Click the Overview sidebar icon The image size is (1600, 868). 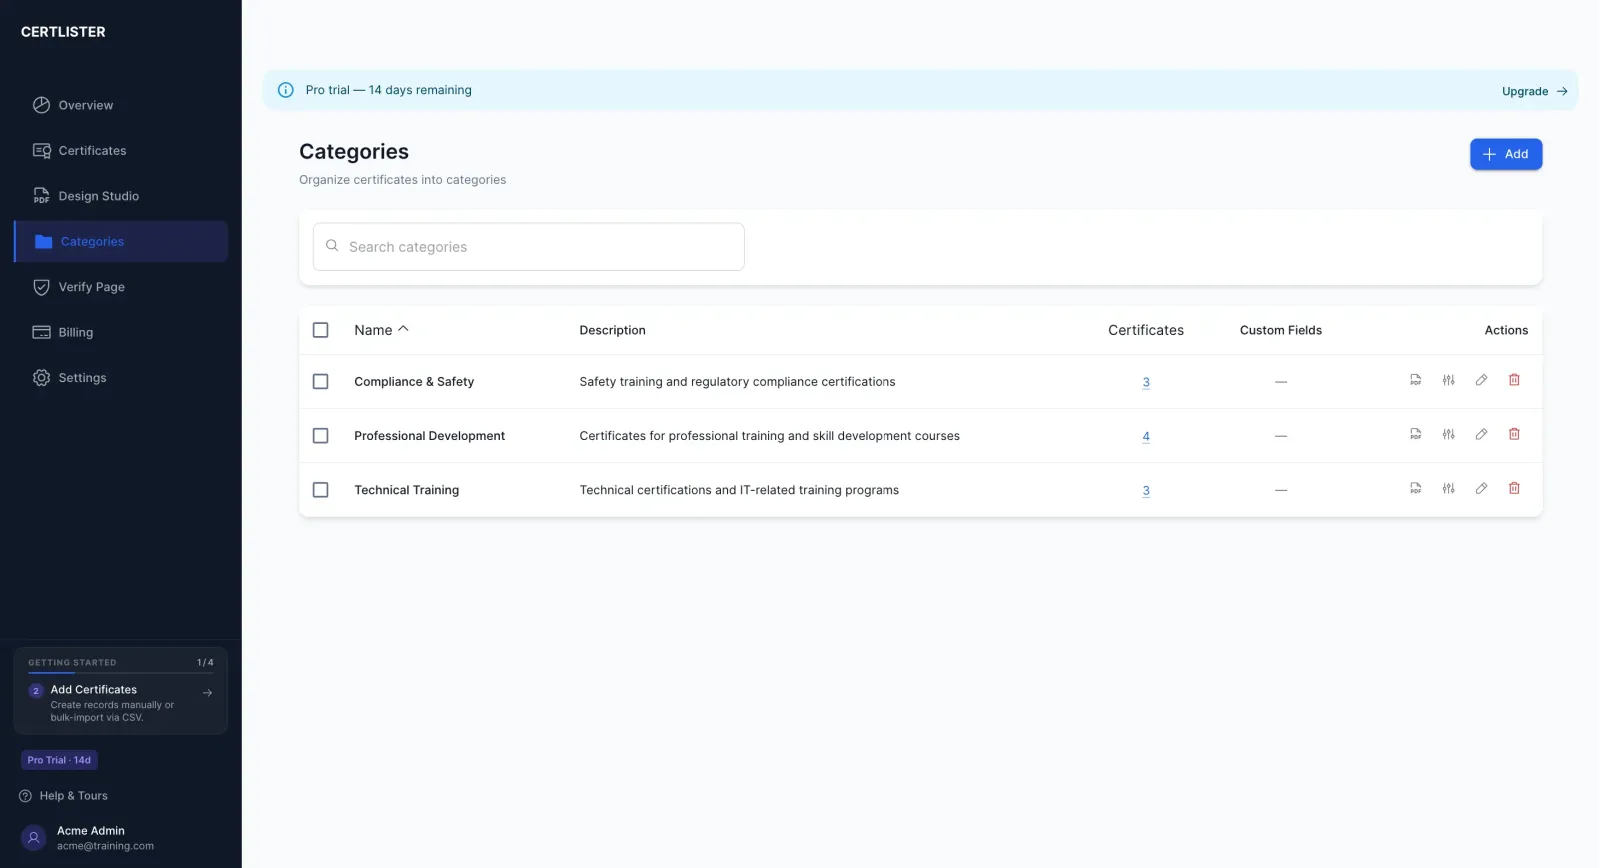tap(41, 105)
